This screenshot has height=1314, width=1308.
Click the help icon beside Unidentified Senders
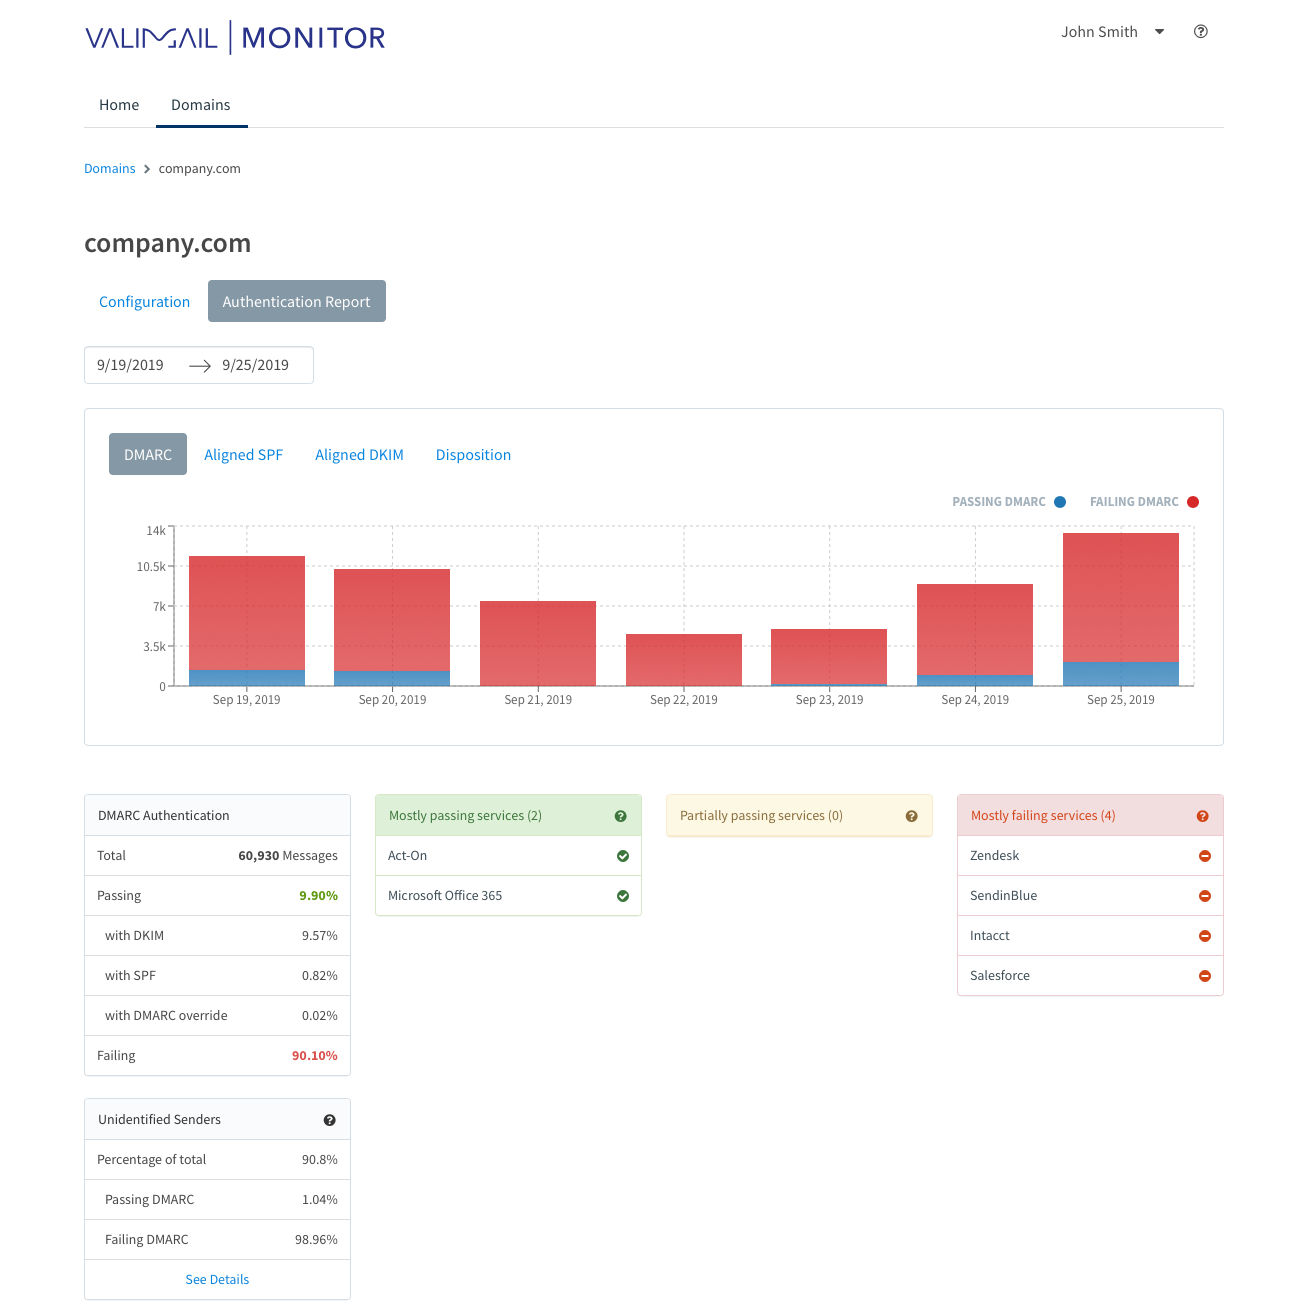(x=330, y=1120)
